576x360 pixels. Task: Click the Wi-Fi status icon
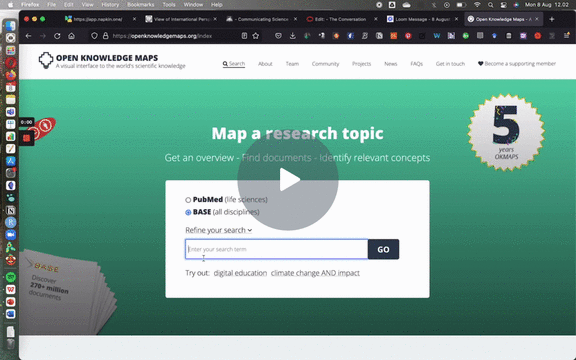pyautogui.click(x=477, y=5)
